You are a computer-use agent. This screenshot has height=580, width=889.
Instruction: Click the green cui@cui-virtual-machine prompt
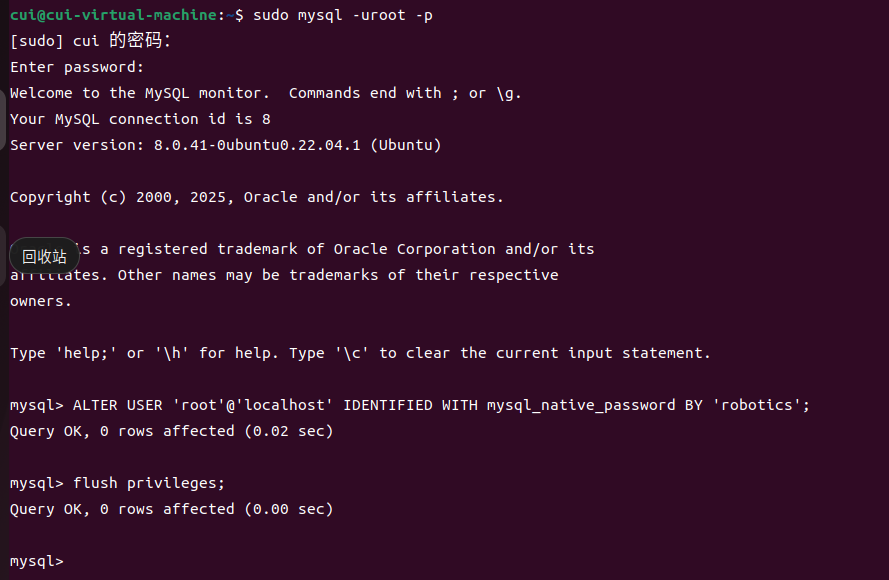113,15
